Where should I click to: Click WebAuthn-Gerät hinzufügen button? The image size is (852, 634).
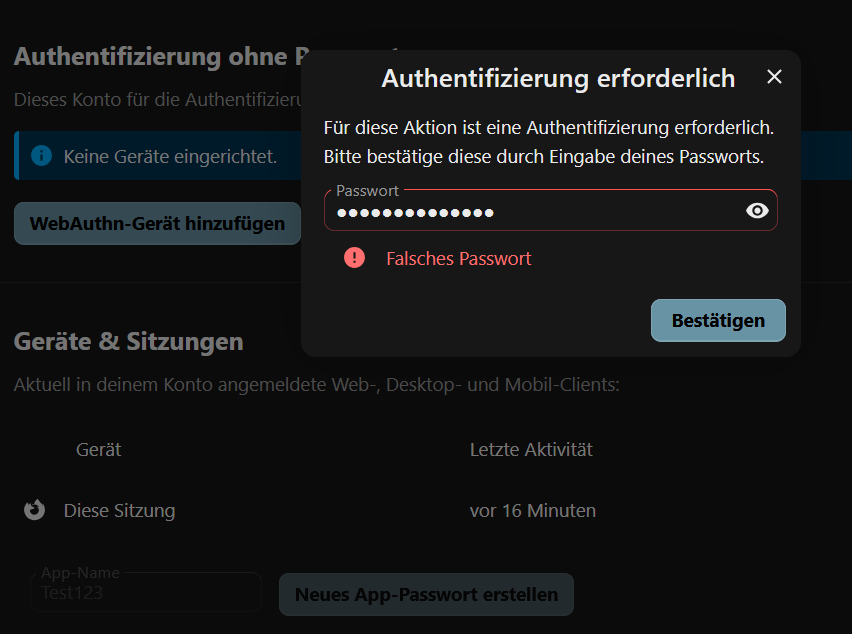pos(157,223)
